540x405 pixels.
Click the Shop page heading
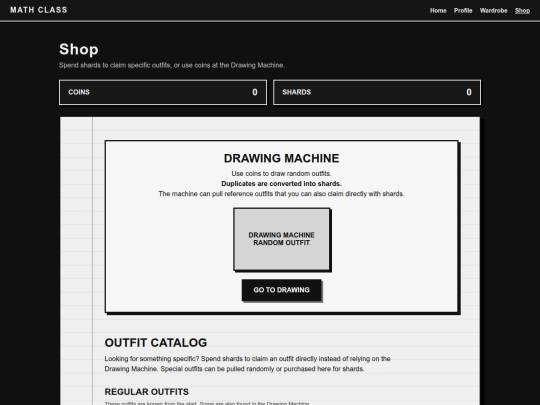(x=79, y=49)
